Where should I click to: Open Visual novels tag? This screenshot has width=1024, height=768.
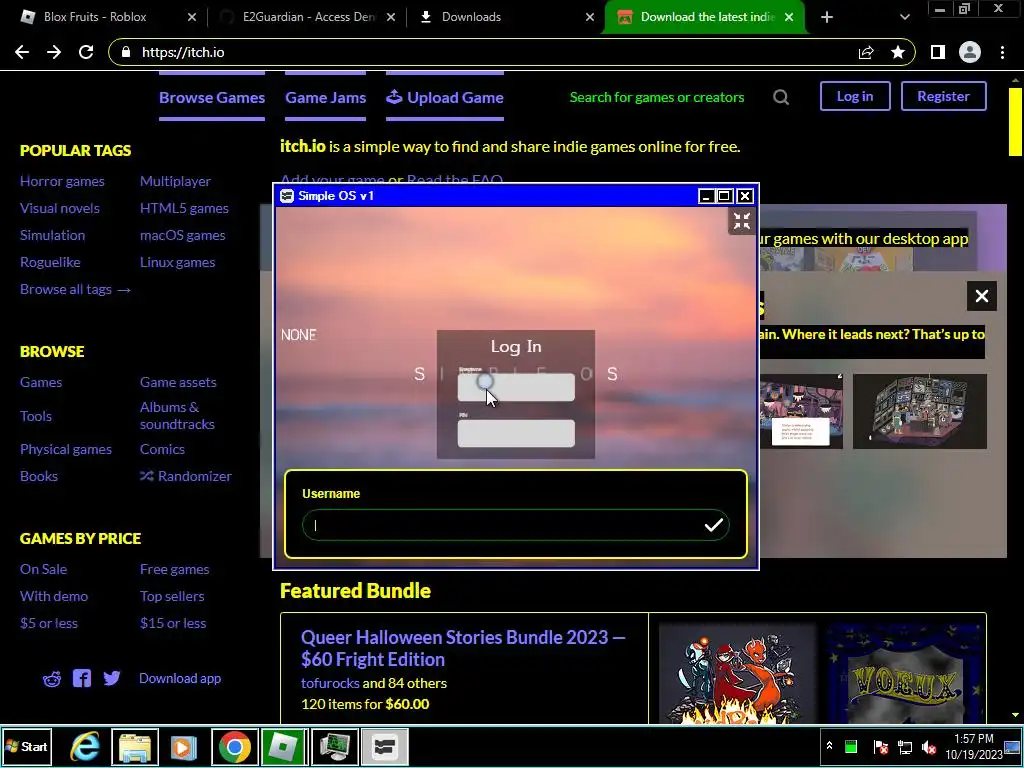coord(59,208)
